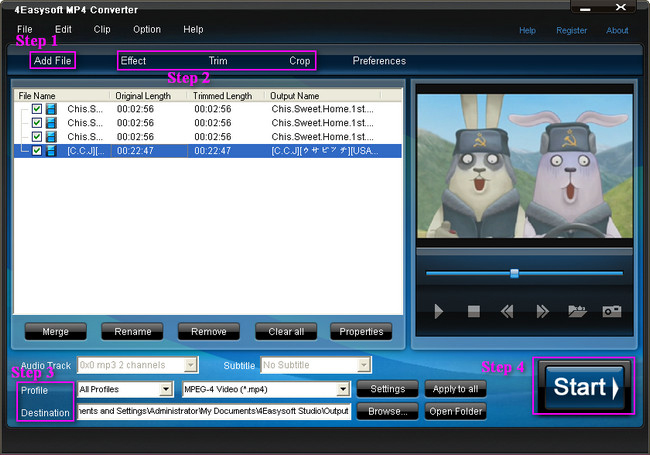Open the File menu

24,29
